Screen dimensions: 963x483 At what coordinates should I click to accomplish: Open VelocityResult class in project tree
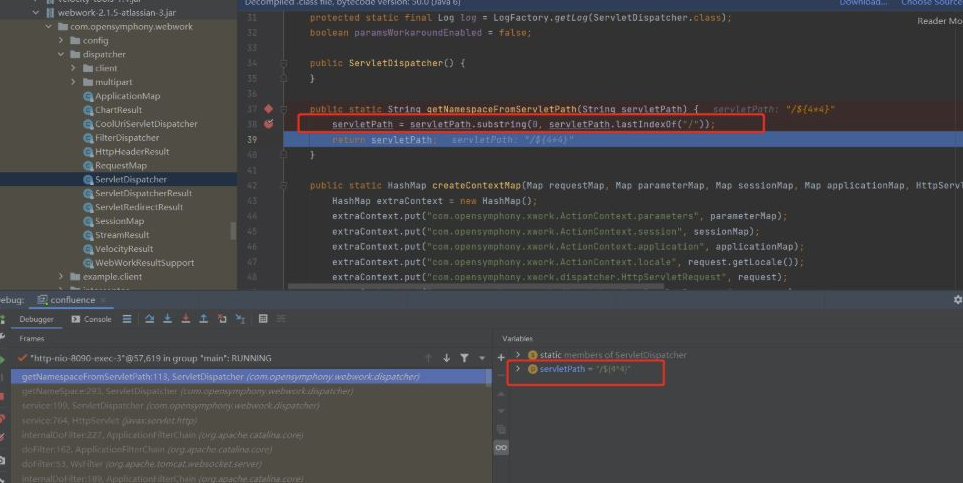(x=123, y=249)
